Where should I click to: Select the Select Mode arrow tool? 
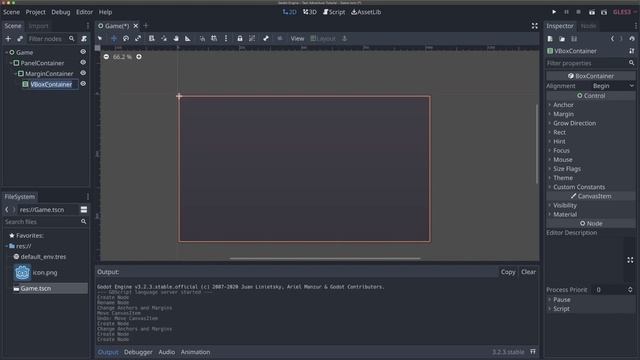[100, 38]
